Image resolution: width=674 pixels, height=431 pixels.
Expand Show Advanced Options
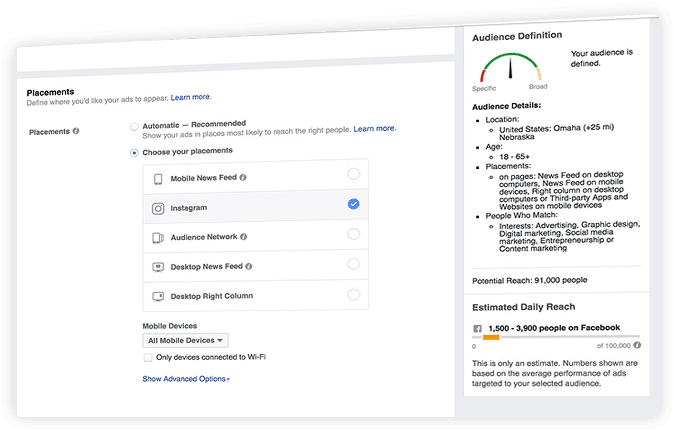pyautogui.click(x=186, y=379)
